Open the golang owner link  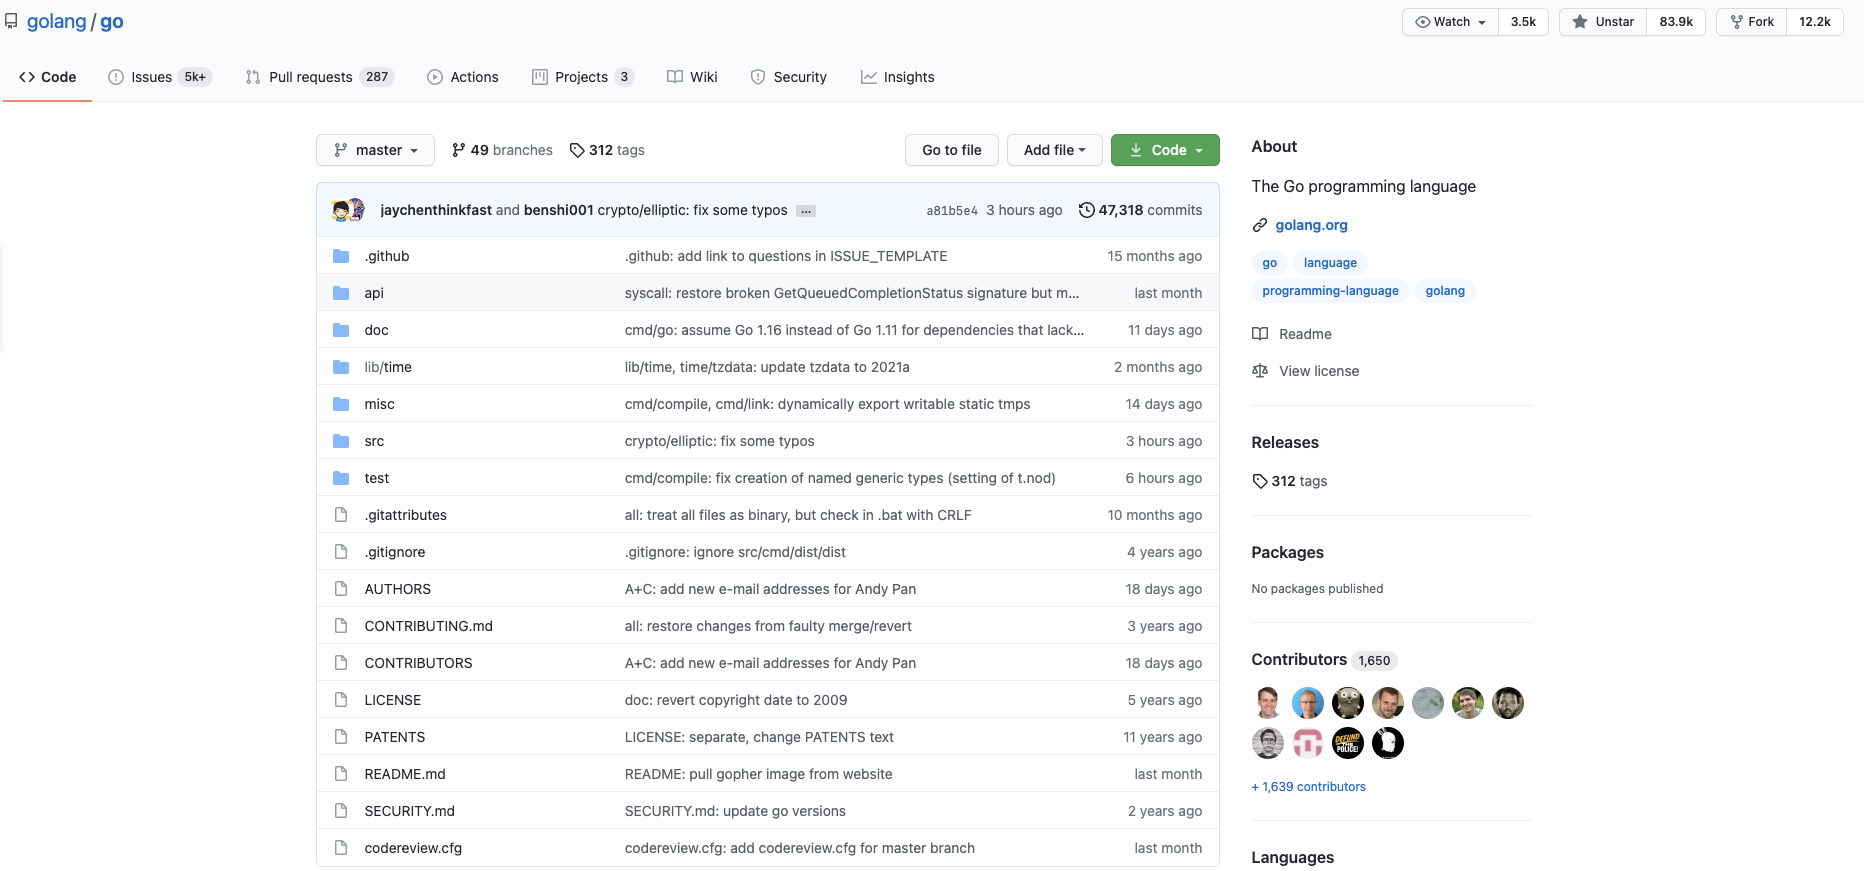tap(56, 21)
